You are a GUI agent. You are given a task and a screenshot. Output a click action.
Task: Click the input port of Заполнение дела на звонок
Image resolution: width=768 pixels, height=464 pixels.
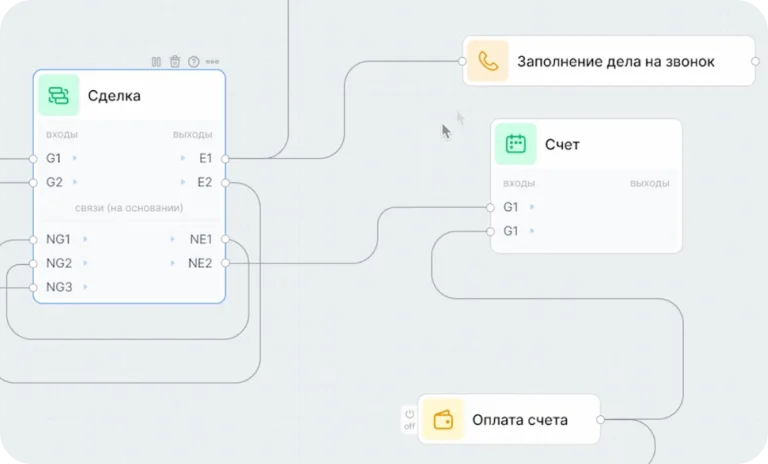click(x=463, y=61)
